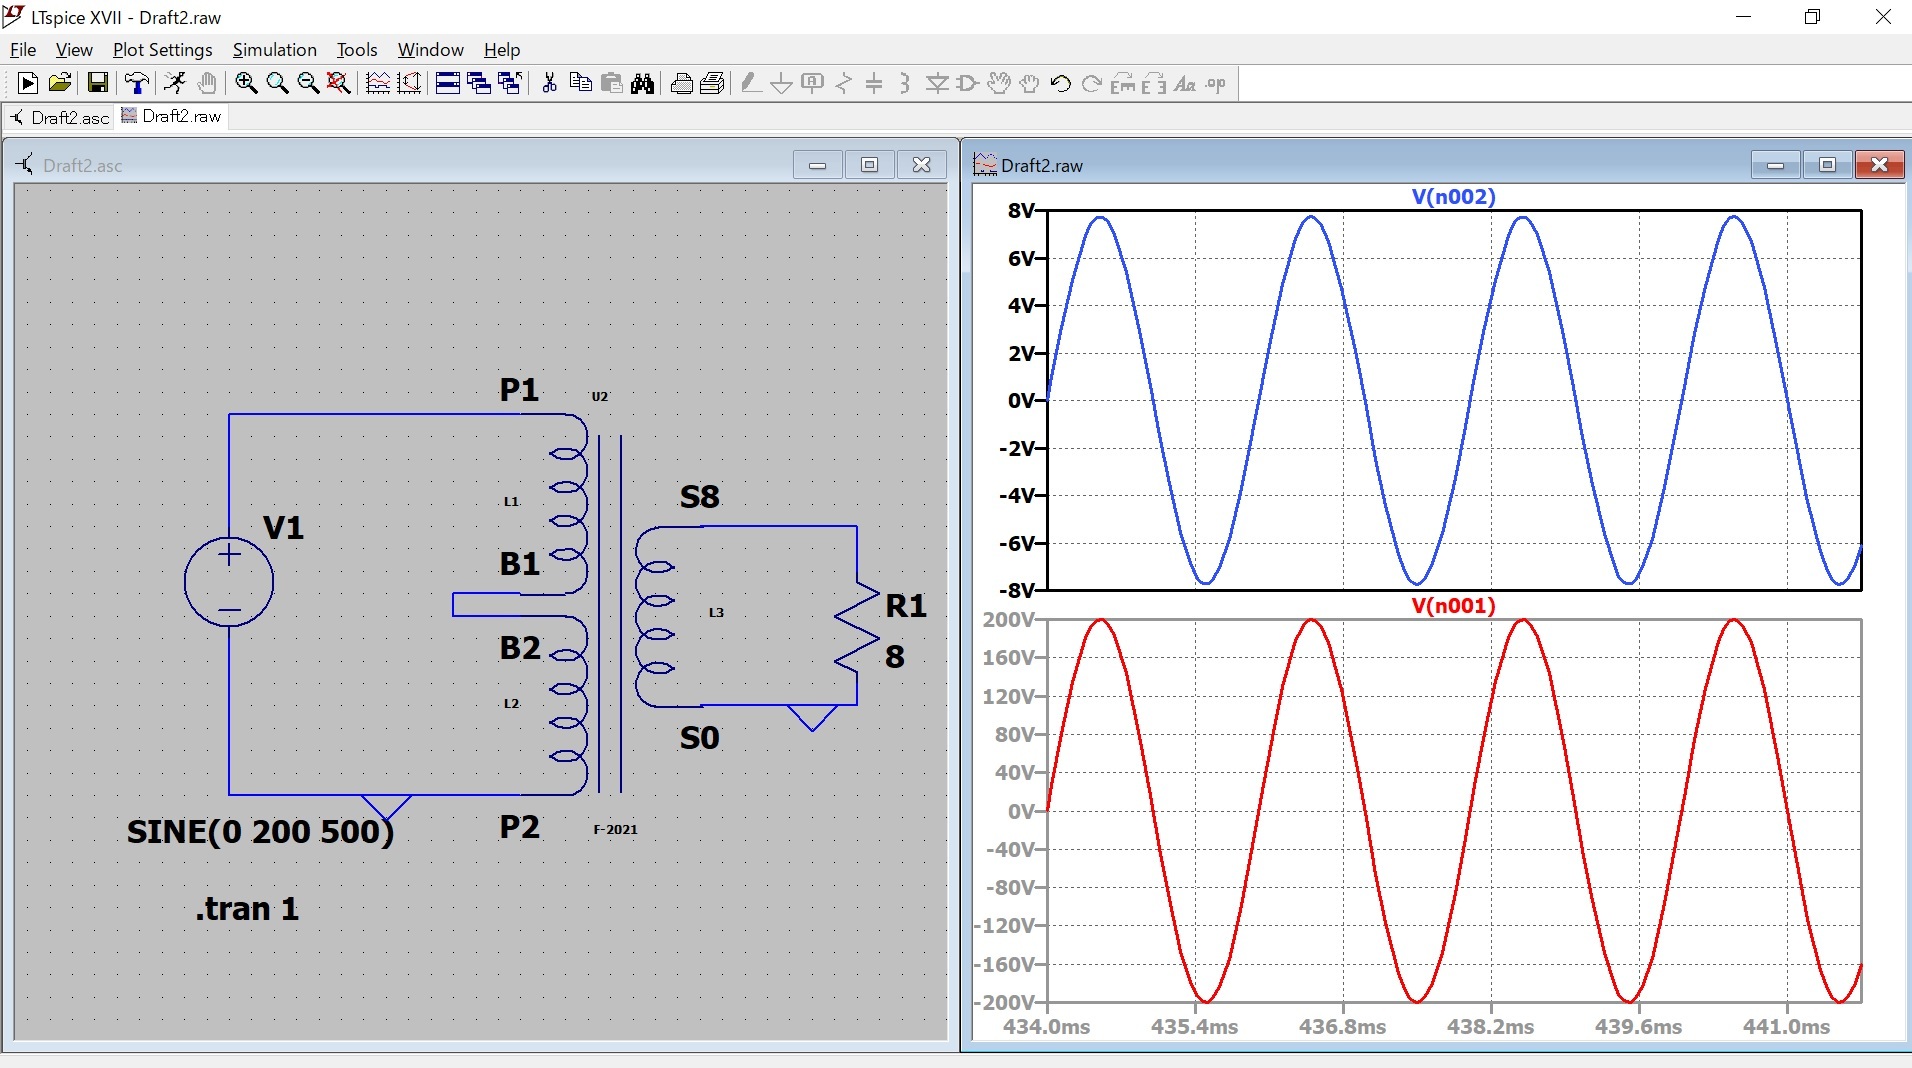Open the Window menu
Screen dimensions: 1912x1068
431,49
